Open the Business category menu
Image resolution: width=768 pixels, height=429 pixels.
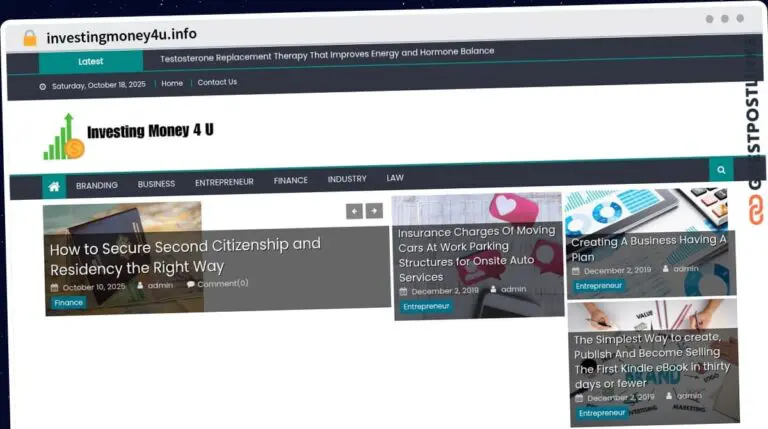156,184
